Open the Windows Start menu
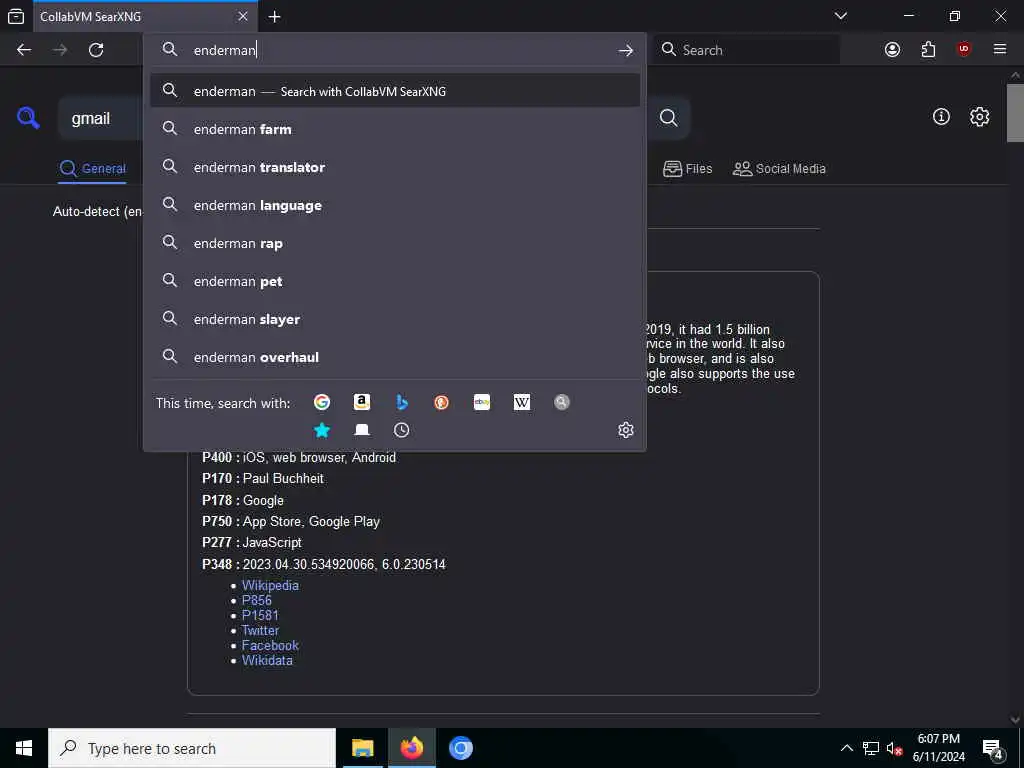 tap(24, 748)
